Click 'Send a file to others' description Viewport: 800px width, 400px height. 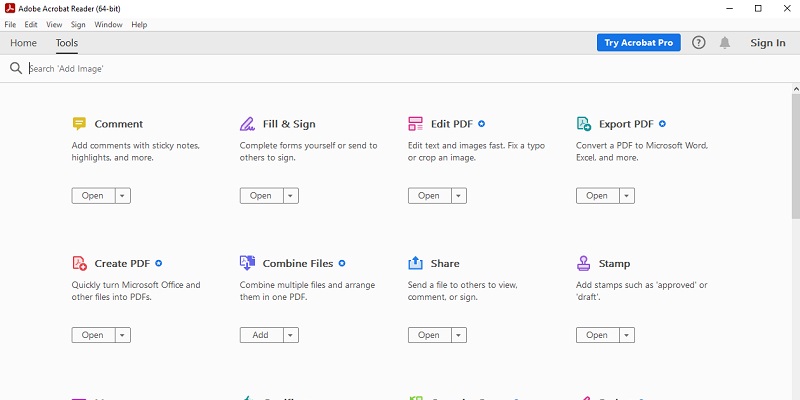tap(463, 291)
